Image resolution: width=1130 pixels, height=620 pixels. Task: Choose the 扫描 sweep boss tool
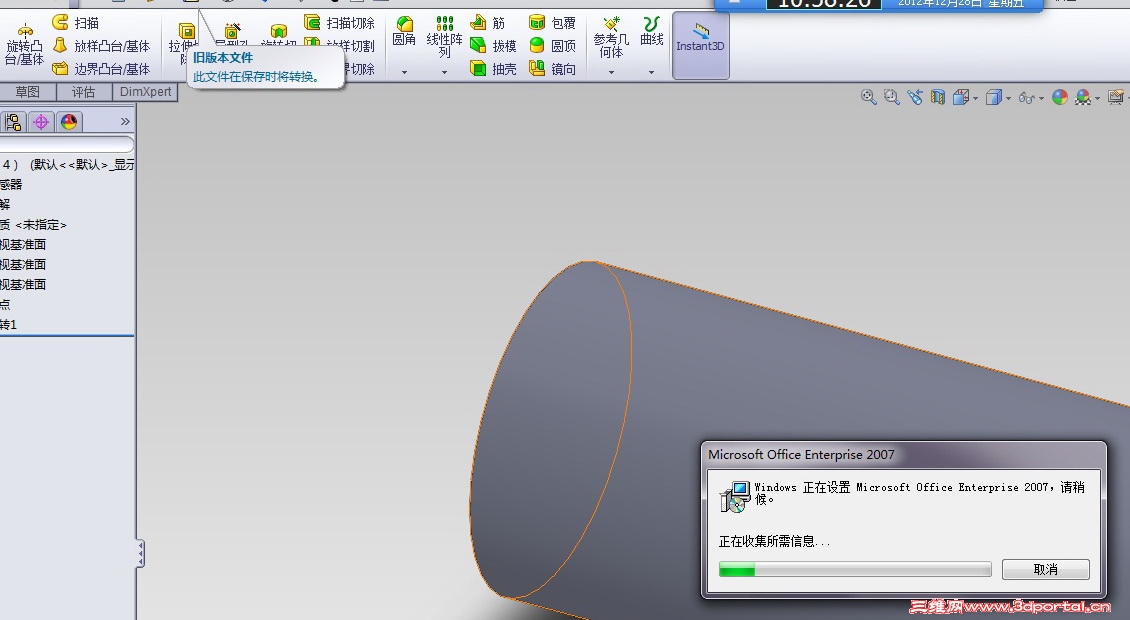point(76,23)
